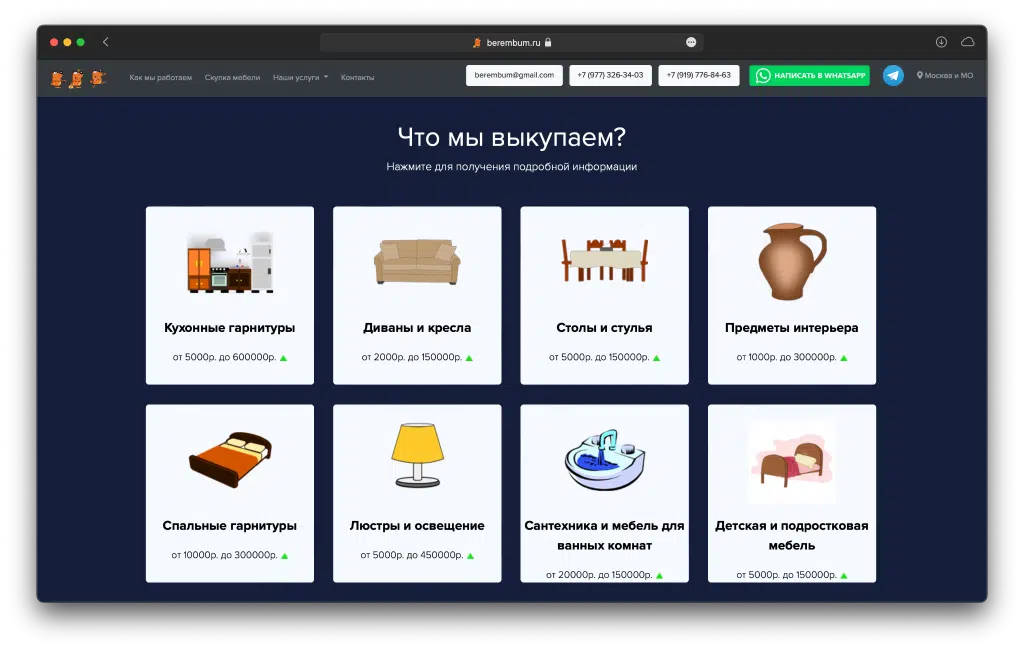Click green arrow beside tables price range
Image resolution: width=1024 pixels, height=651 pixels.
coord(656,358)
